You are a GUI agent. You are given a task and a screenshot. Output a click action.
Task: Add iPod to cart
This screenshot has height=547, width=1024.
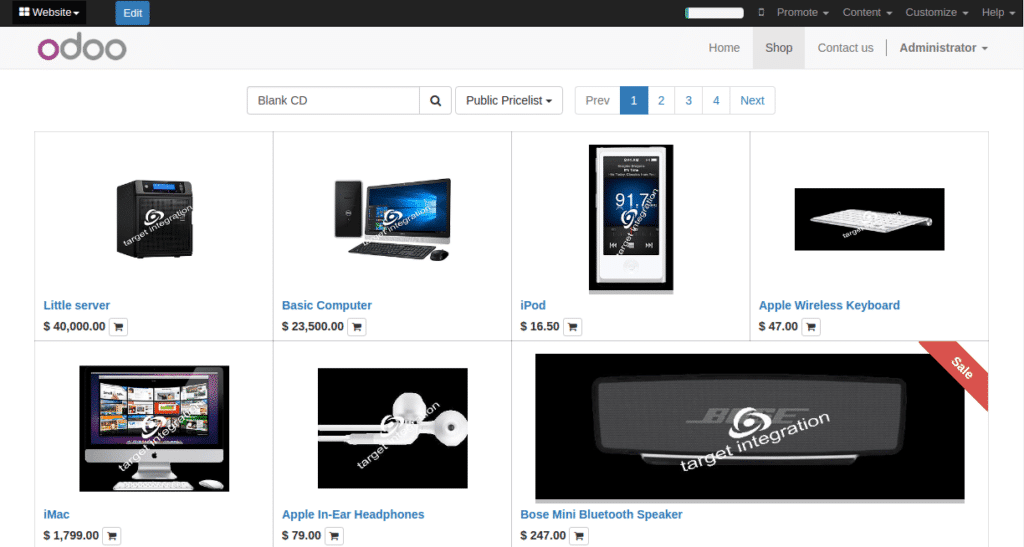572,326
